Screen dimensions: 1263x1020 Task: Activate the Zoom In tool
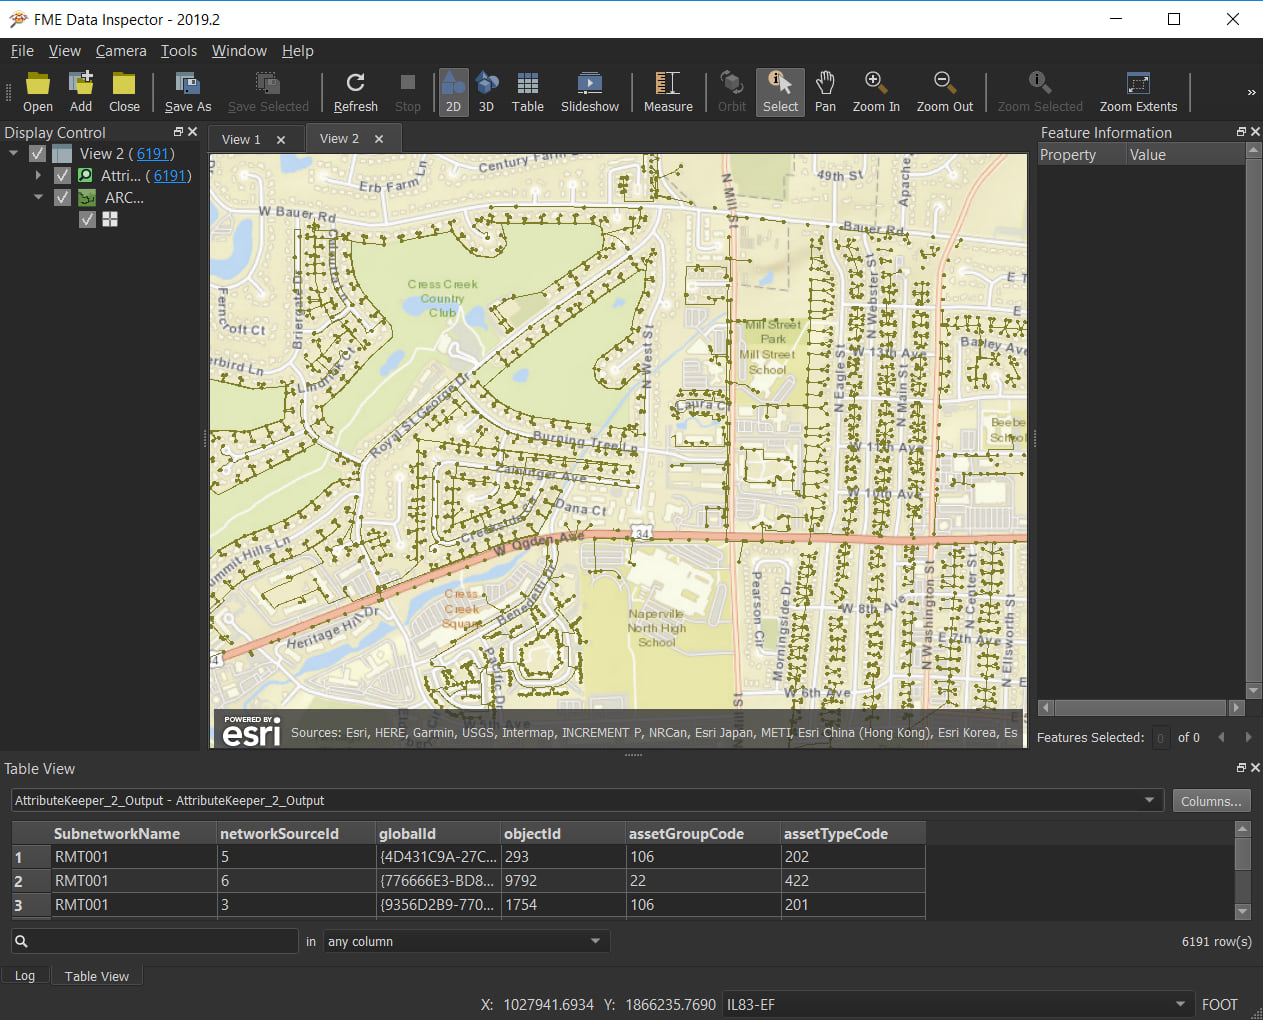tap(875, 91)
